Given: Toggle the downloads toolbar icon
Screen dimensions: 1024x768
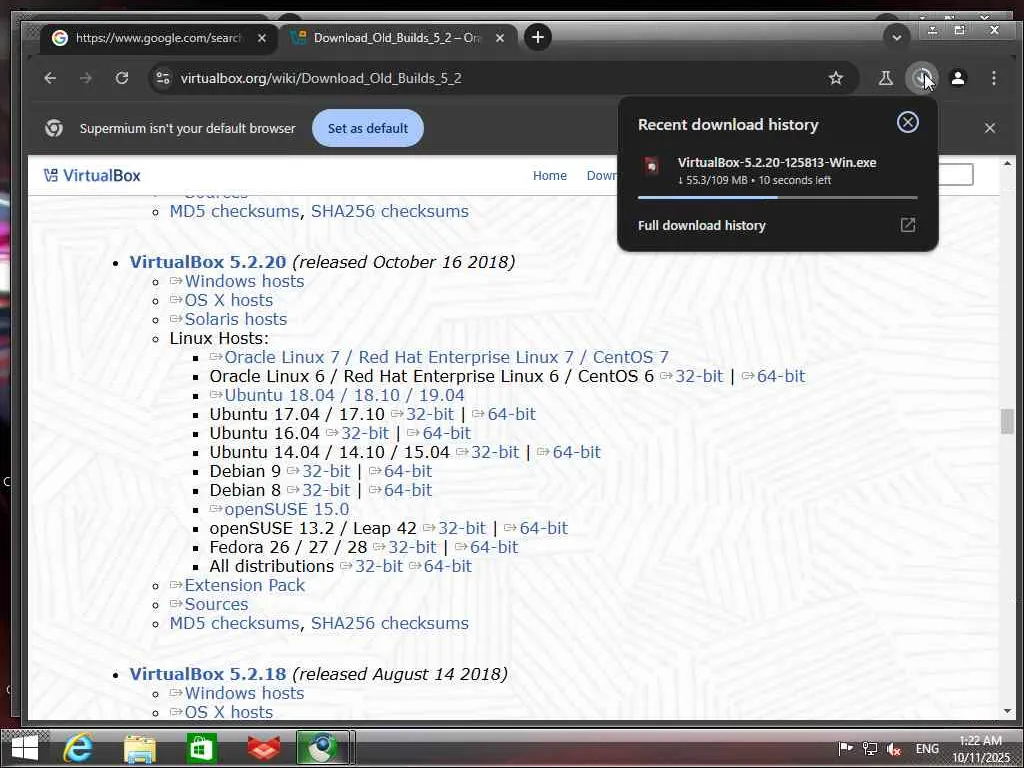Looking at the screenshot, I should pyautogui.click(x=921, y=78).
